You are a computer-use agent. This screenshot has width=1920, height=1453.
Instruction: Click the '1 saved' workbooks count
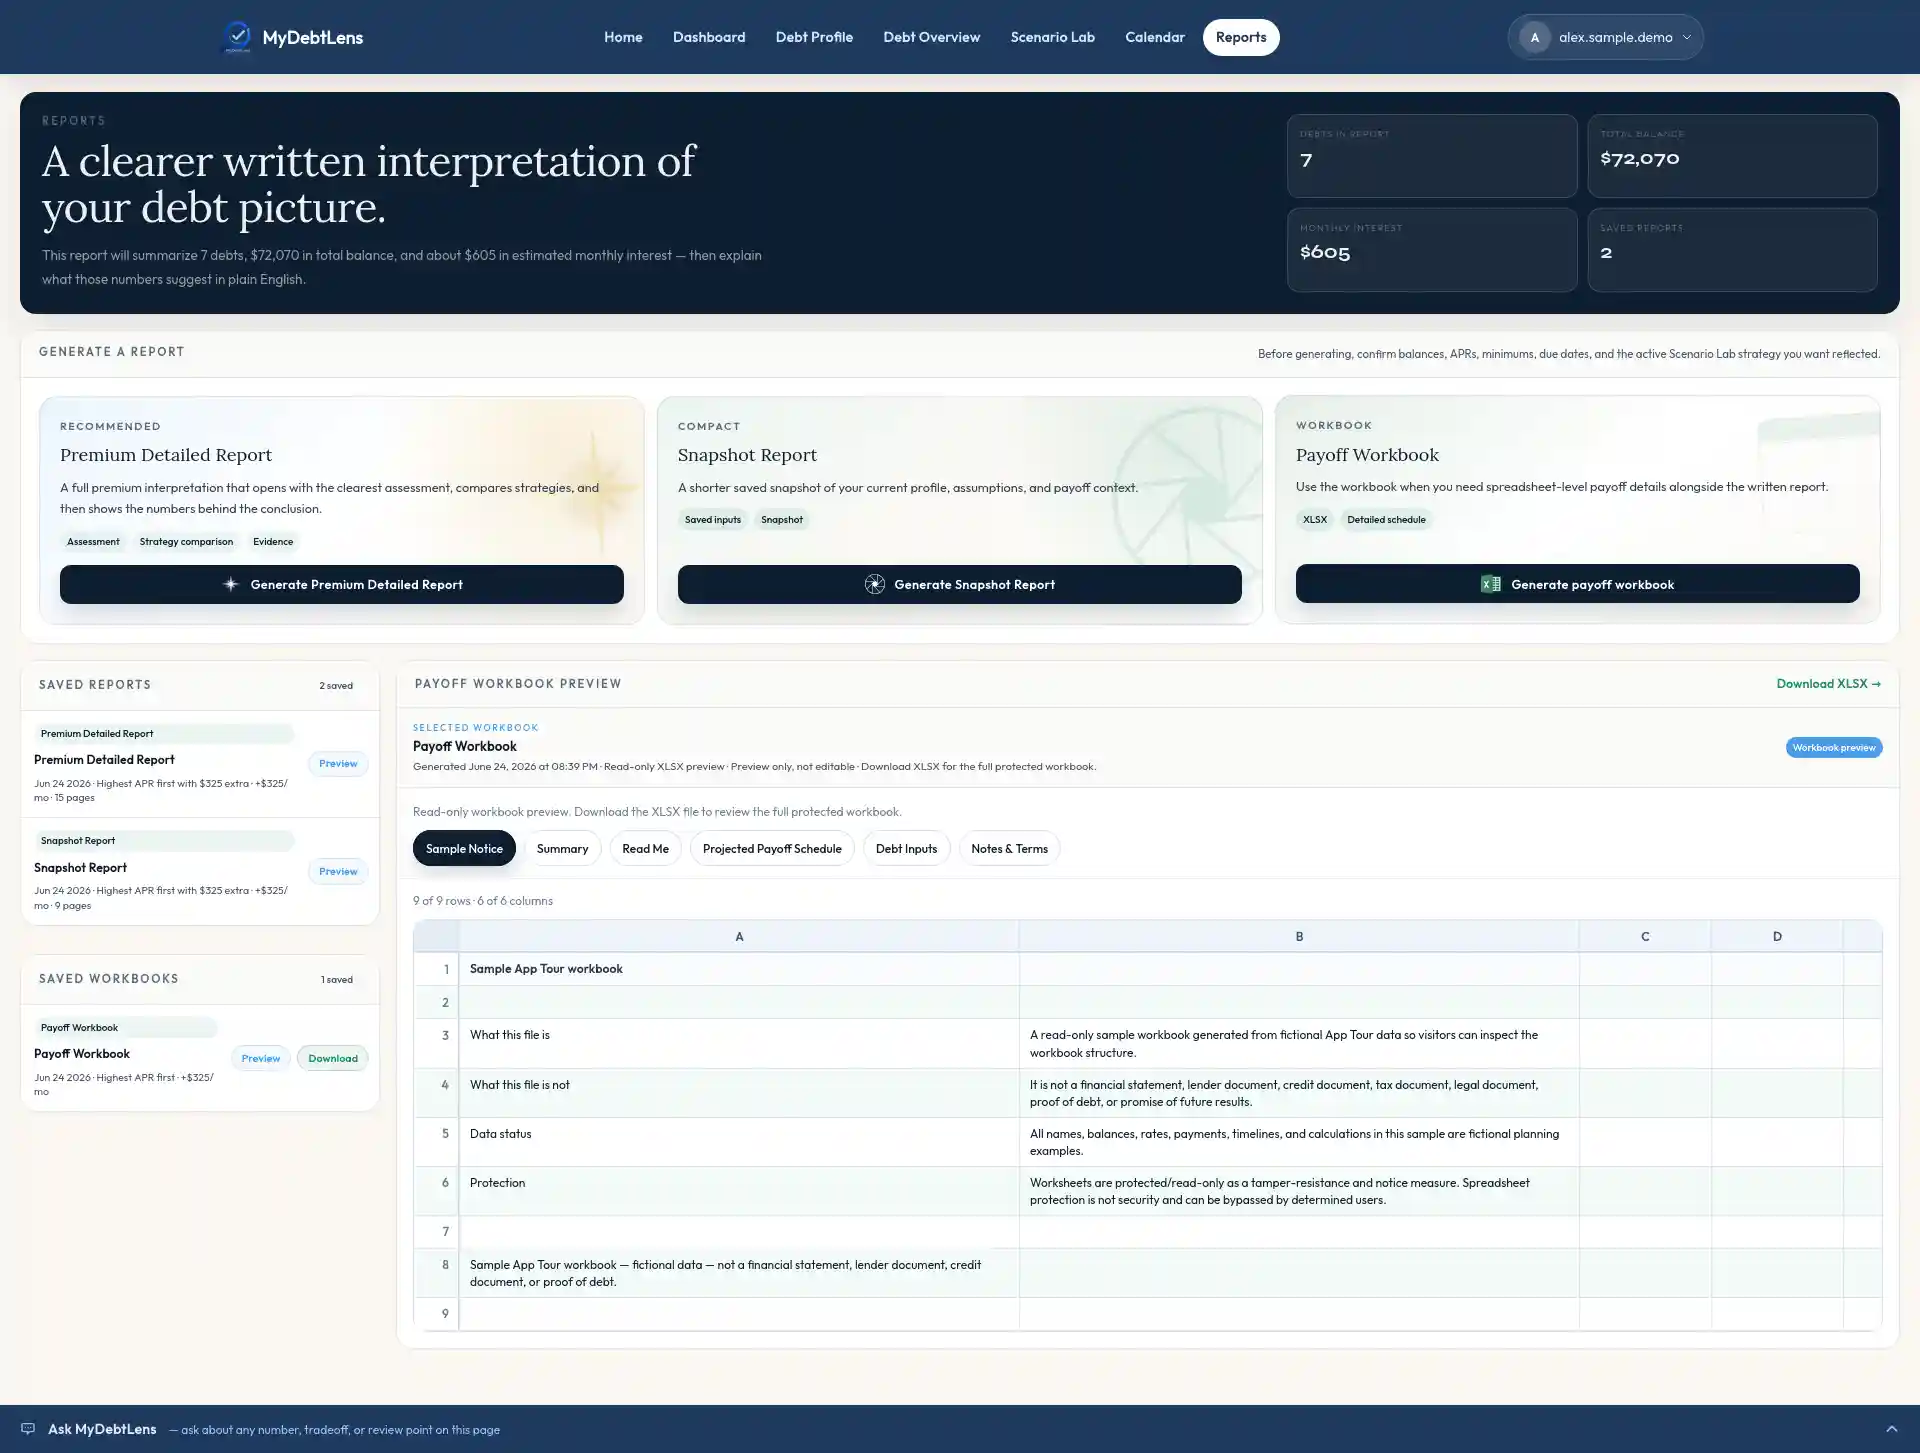(337, 980)
